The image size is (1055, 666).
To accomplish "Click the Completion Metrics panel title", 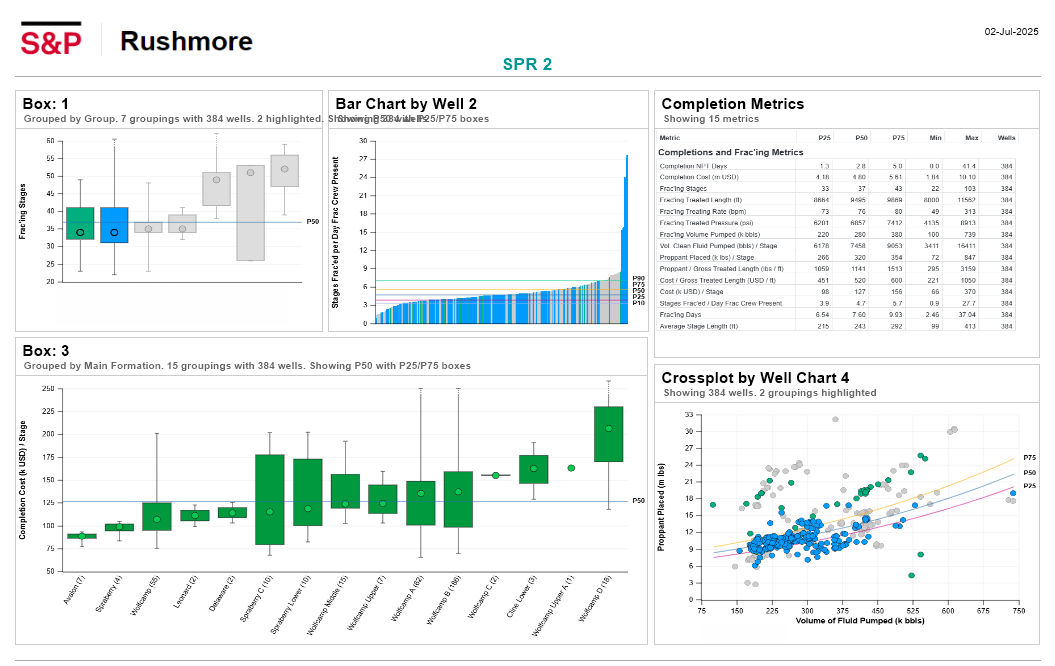I will pos(732,104).
